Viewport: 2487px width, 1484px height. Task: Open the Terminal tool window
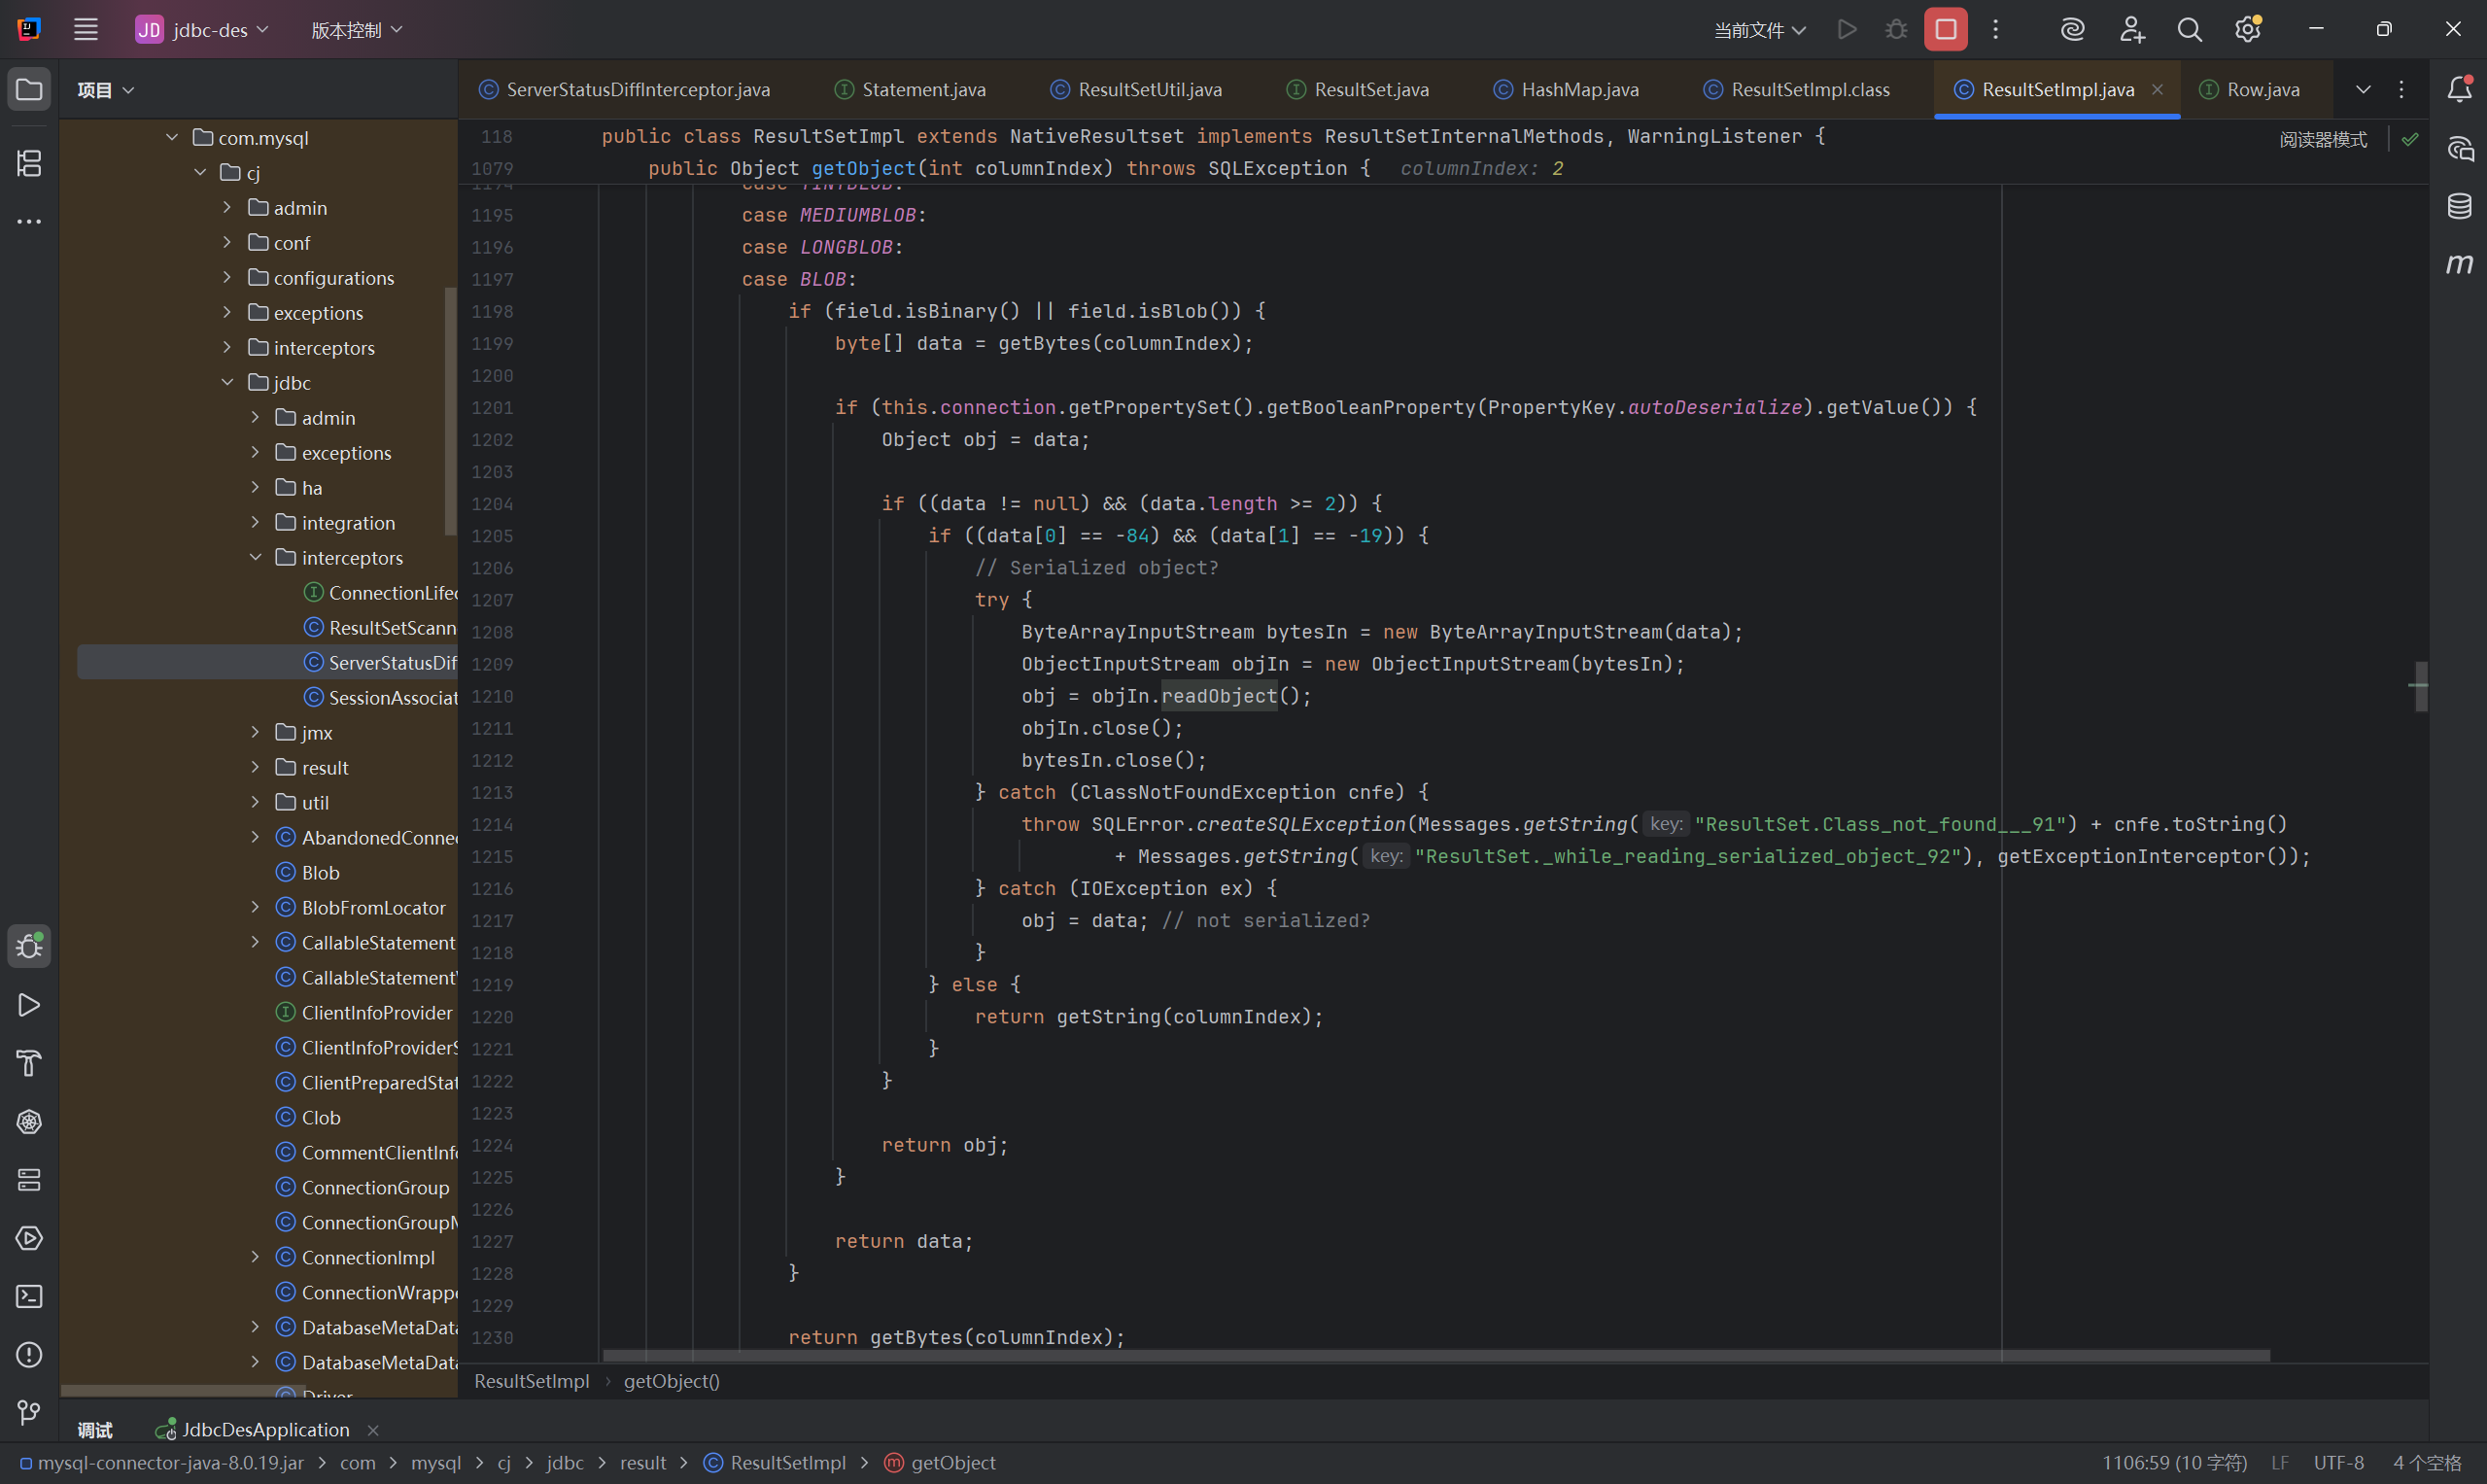pos(29,1296)
